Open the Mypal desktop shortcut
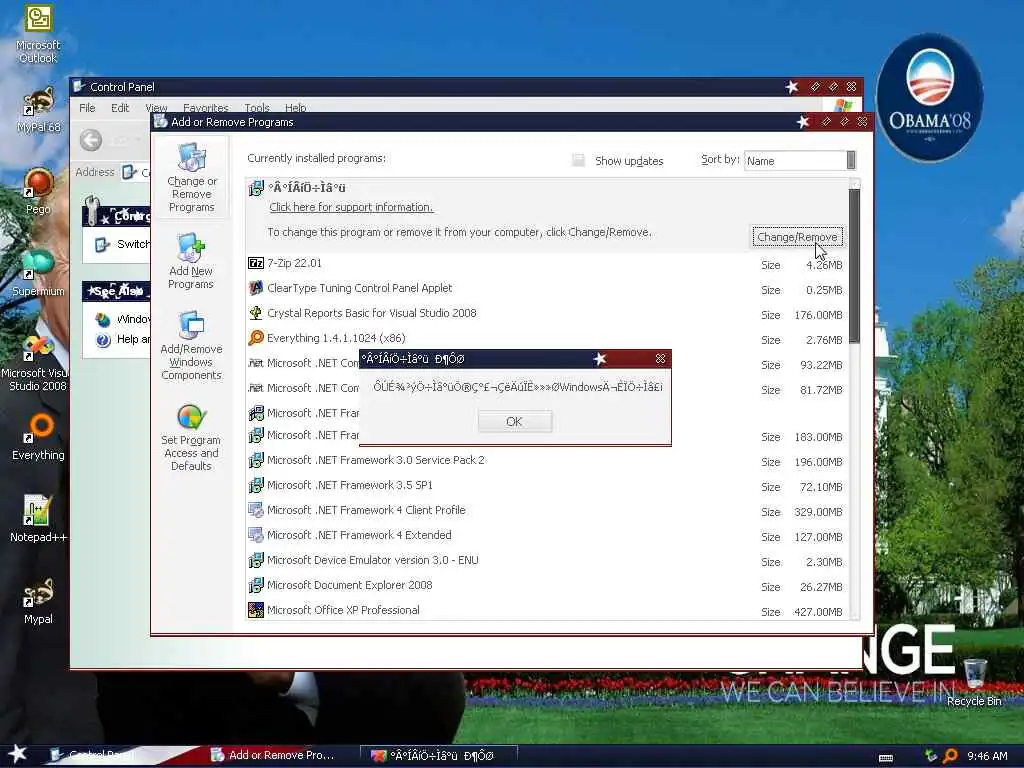Screen dimensions: 1024x768 pyautogui.click(x=39, y=601)
